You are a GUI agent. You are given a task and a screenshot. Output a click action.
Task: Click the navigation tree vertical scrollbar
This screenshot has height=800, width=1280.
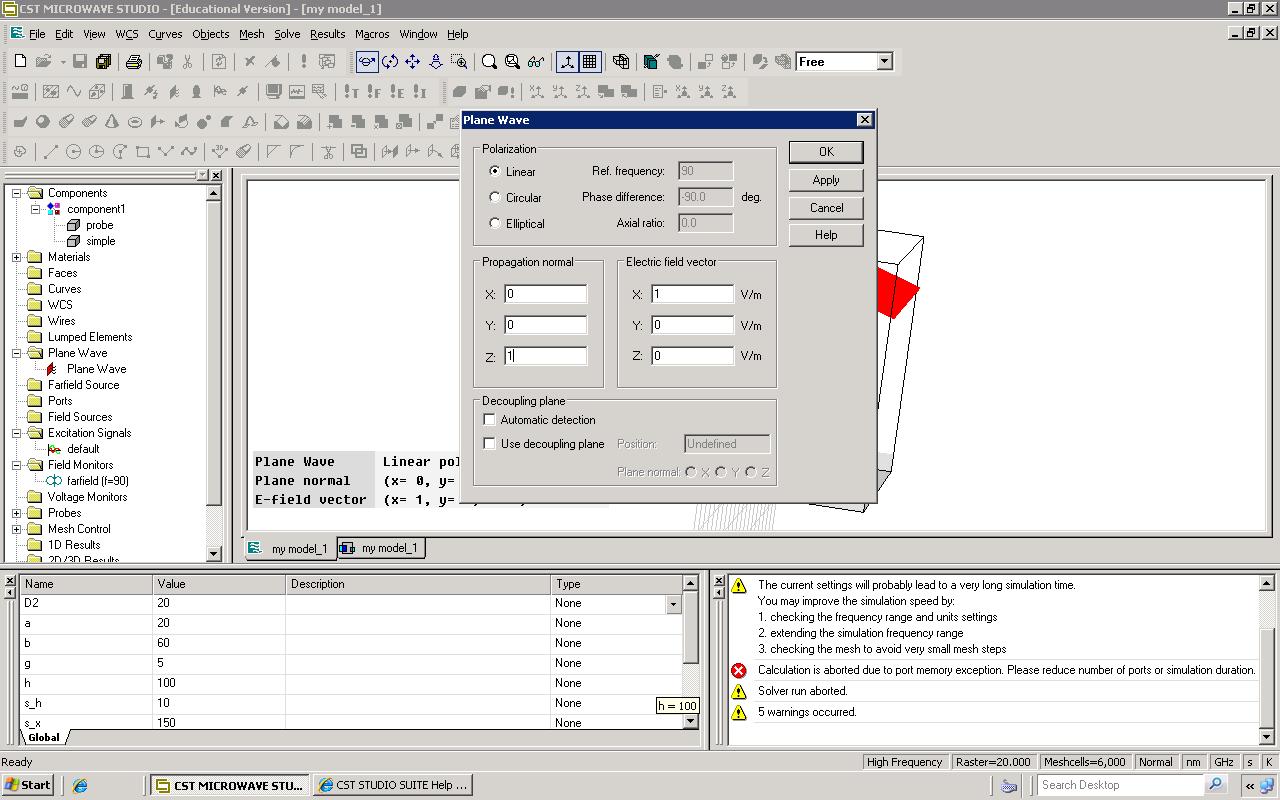pos(214,374)
